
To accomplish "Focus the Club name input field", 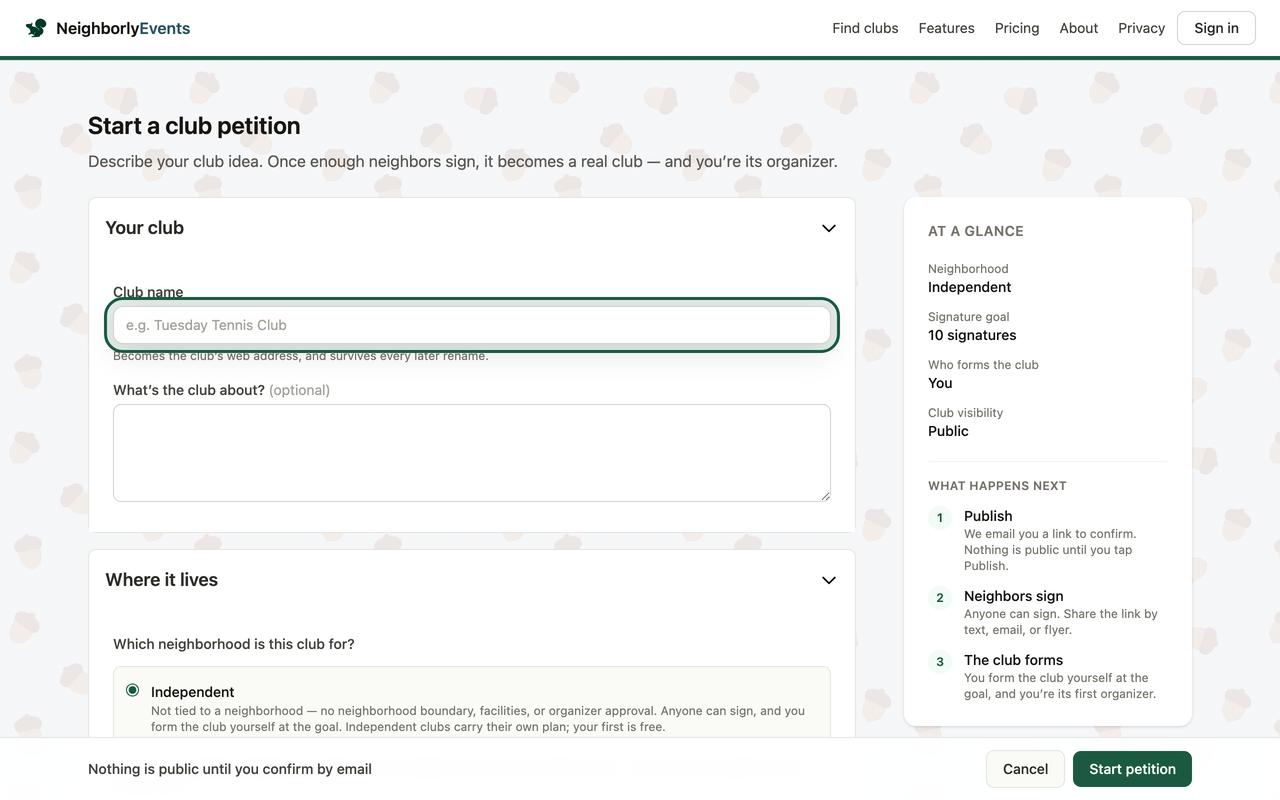I will click(x=472, y=325).
